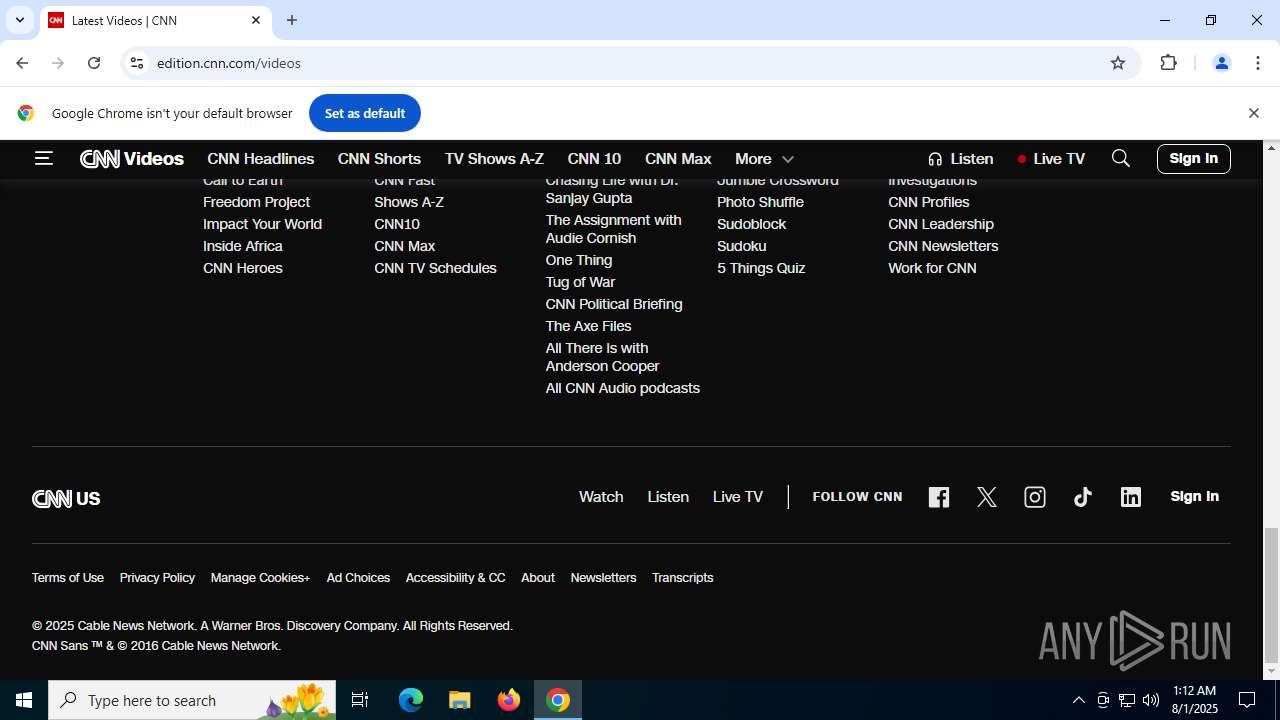This screenshot has height=720, width=1280.
Task: Reload the CNN page
Action: [94, 63]
